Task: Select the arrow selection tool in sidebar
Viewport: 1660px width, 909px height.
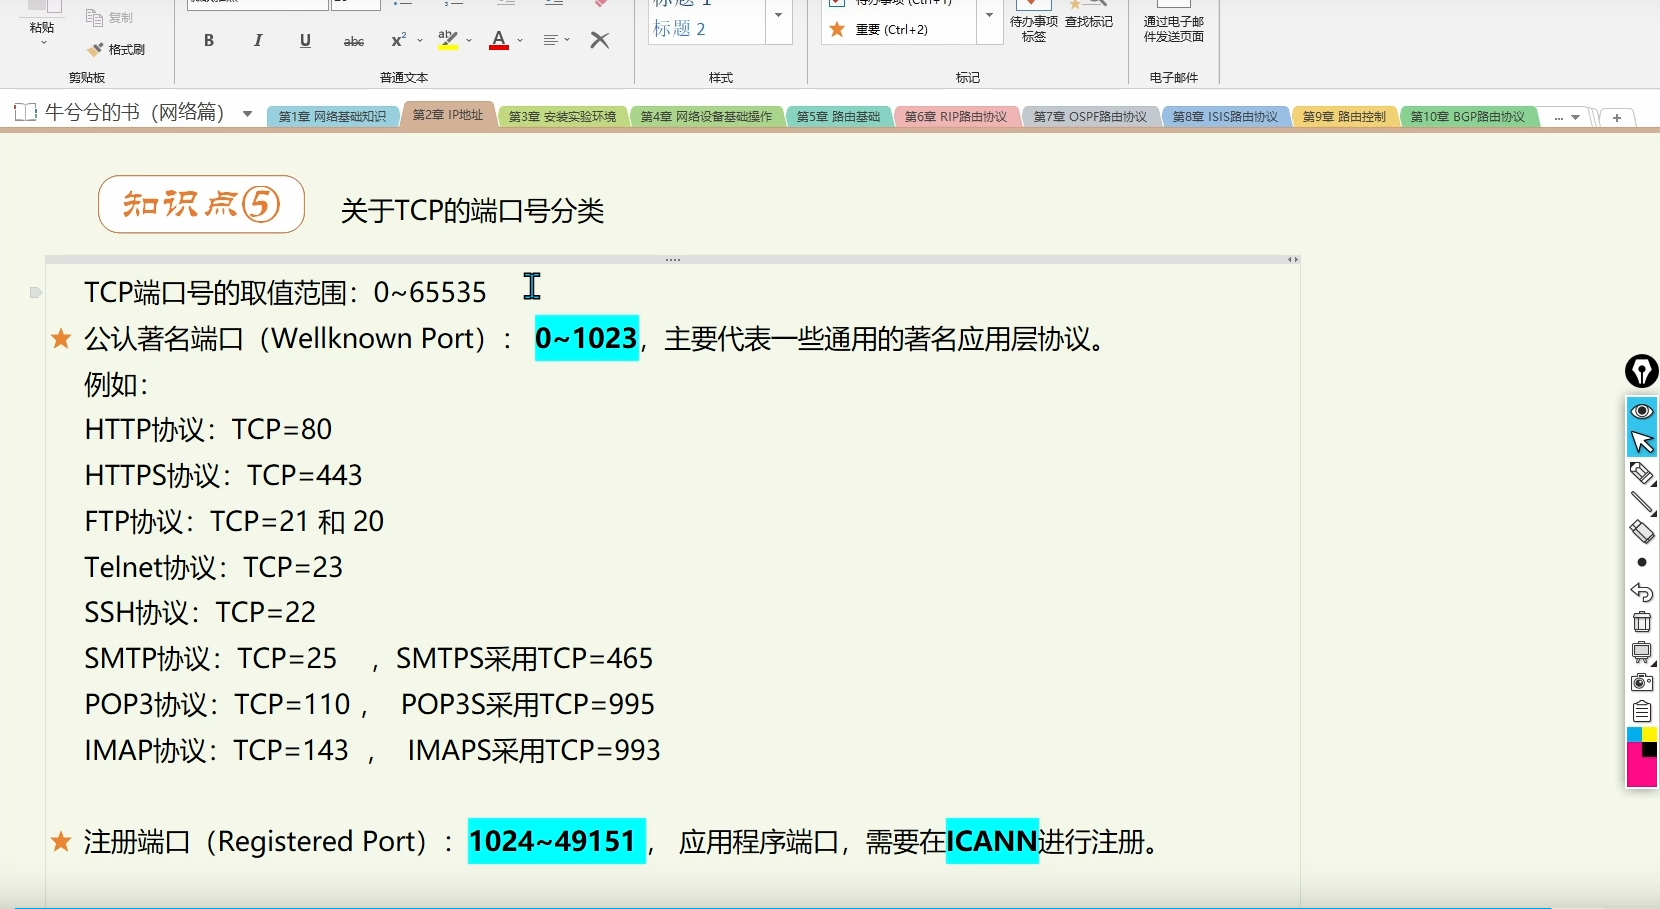Action: (x=1642, y=441)
